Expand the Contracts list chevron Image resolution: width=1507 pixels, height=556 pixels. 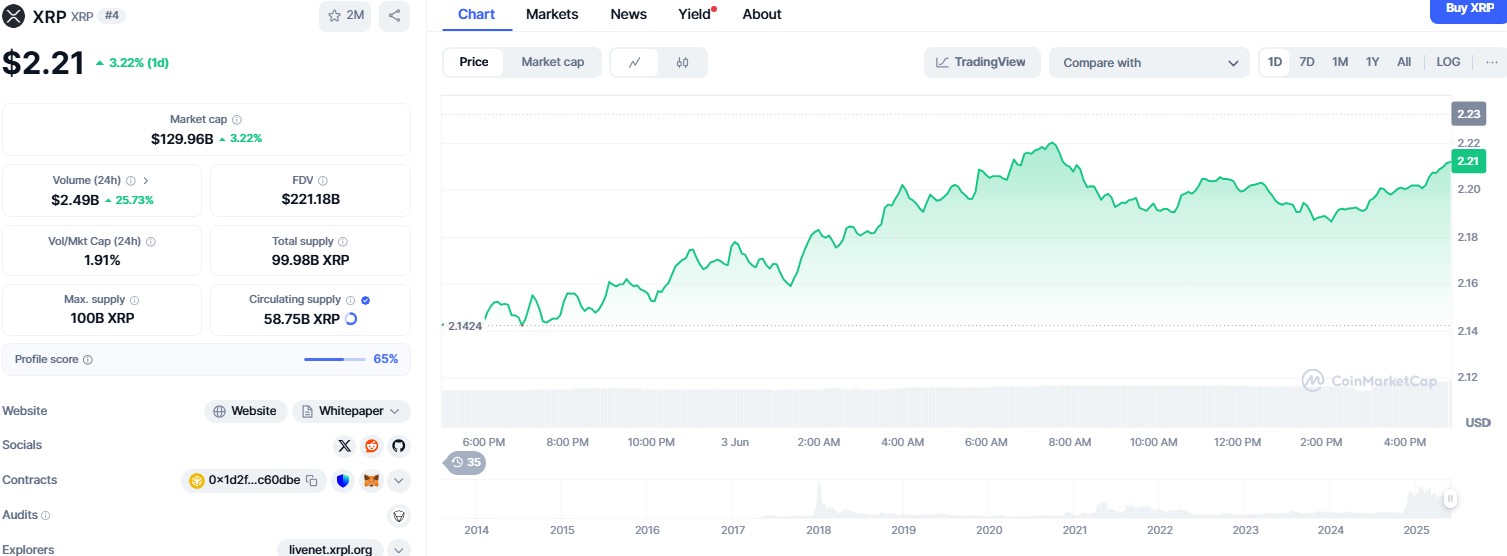click(x=398, y=481)
